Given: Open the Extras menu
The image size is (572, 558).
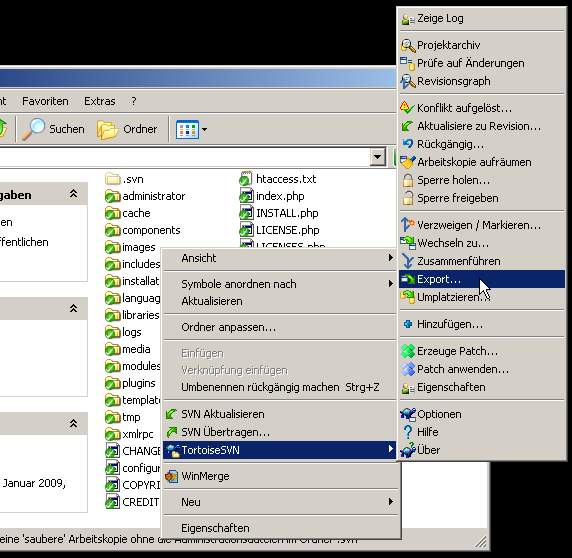Looking at the screenshot, I should click(x=100, y=101).
